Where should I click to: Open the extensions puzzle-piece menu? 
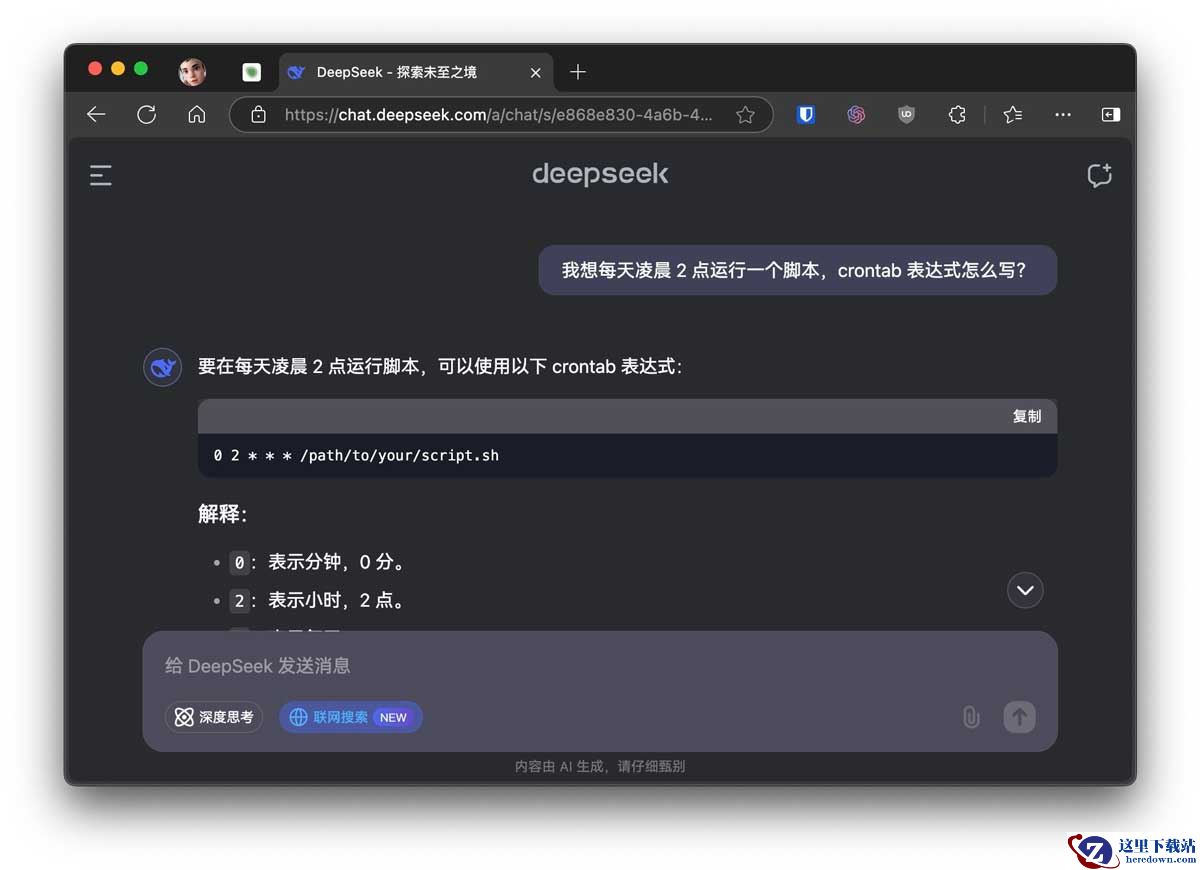[x=957, y=115]
